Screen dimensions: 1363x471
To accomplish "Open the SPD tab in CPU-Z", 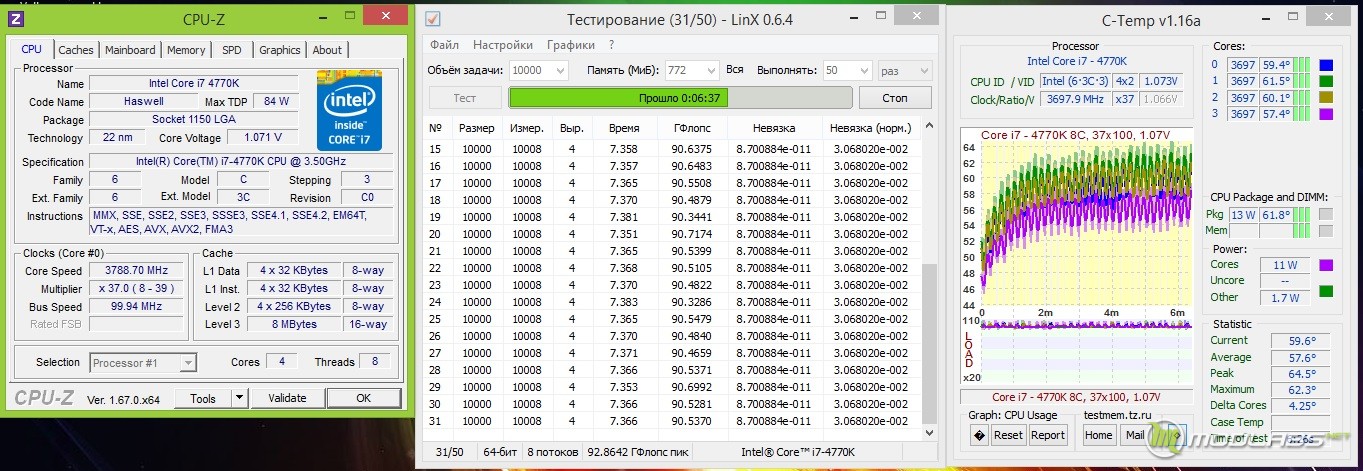I will [x=231, y=50].
